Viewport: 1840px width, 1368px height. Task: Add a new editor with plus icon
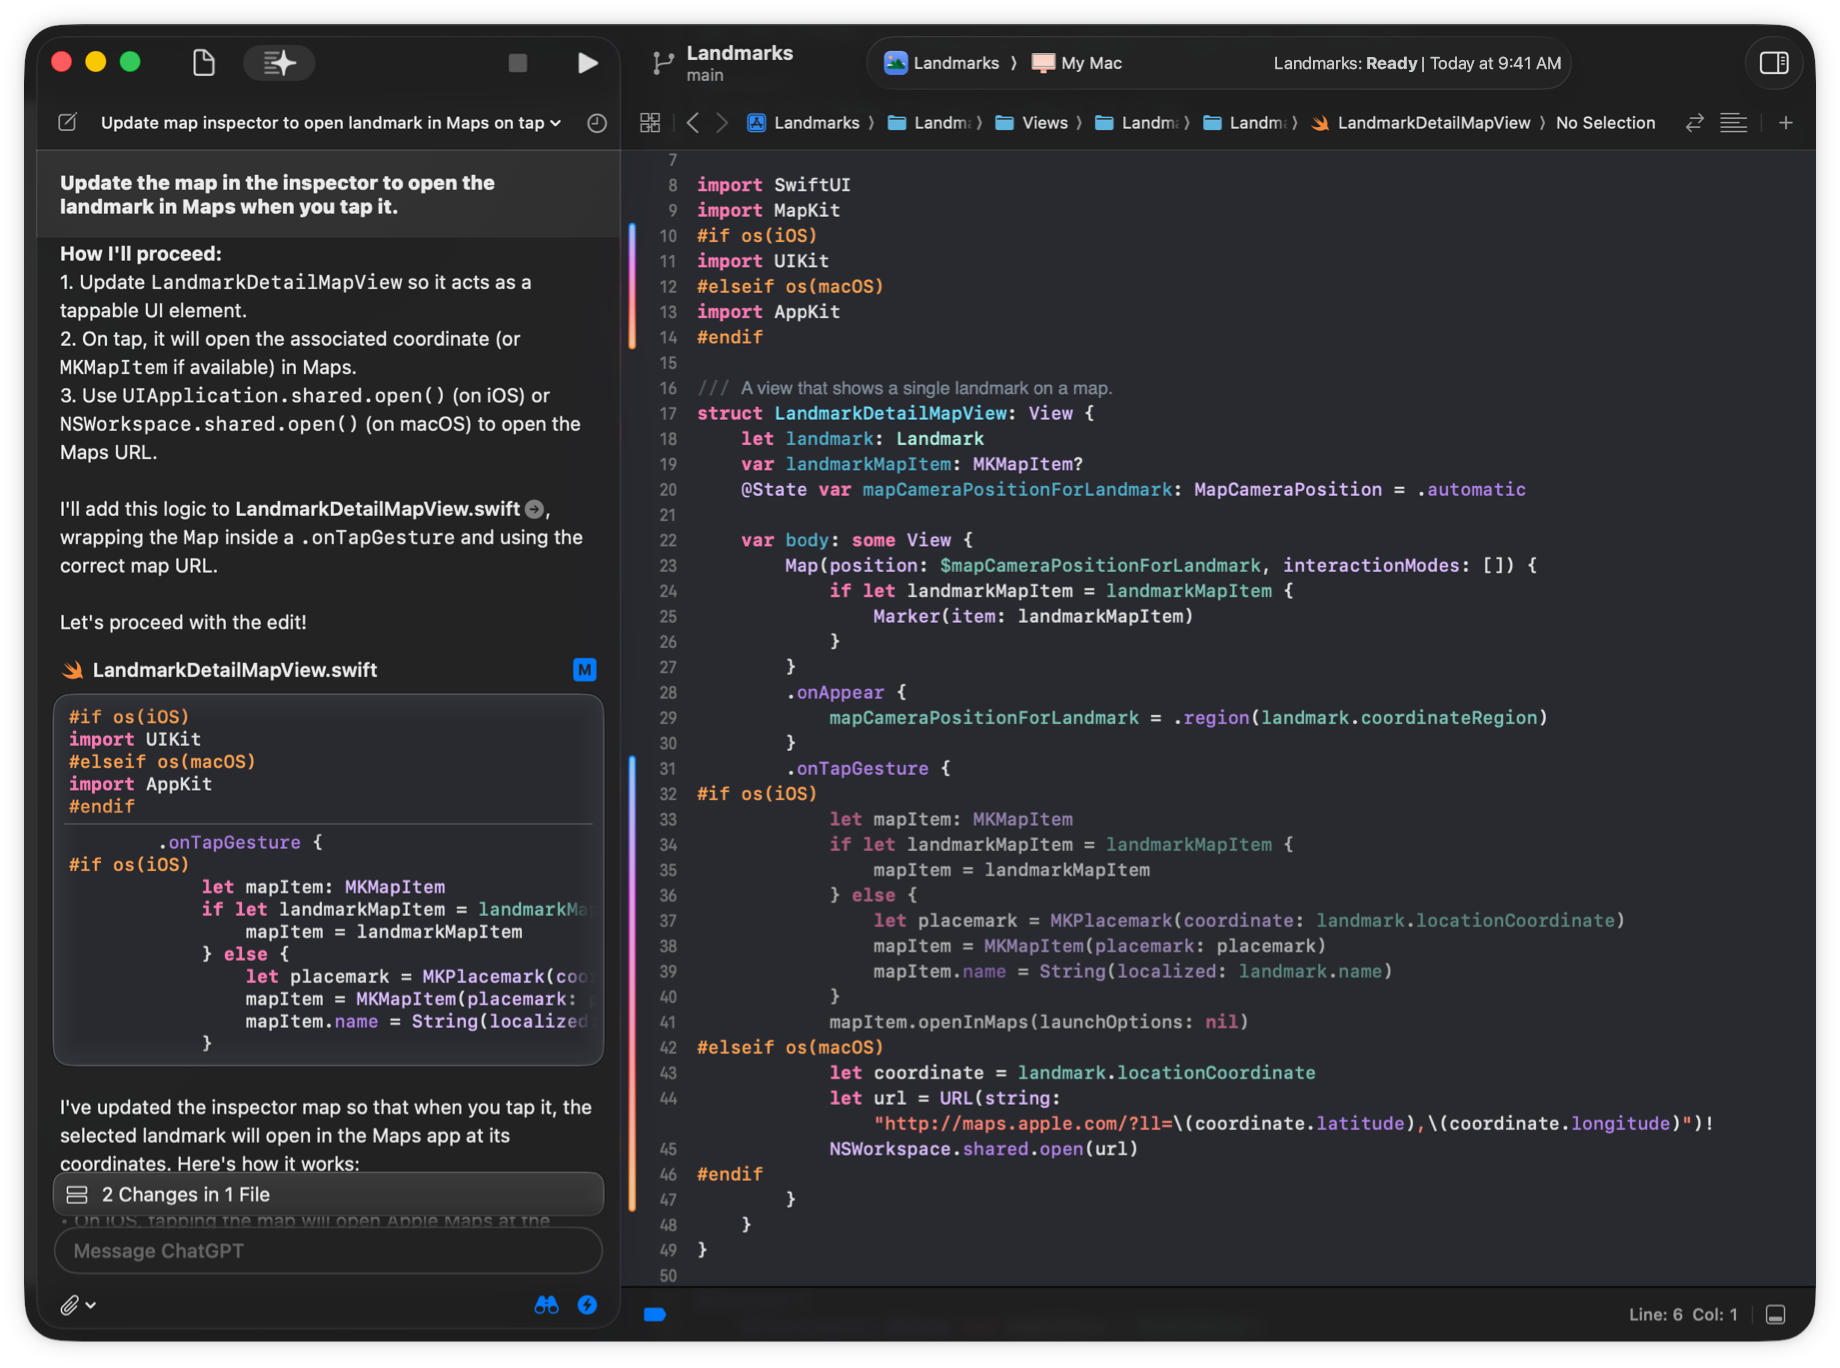click(x=1785, y=122)
